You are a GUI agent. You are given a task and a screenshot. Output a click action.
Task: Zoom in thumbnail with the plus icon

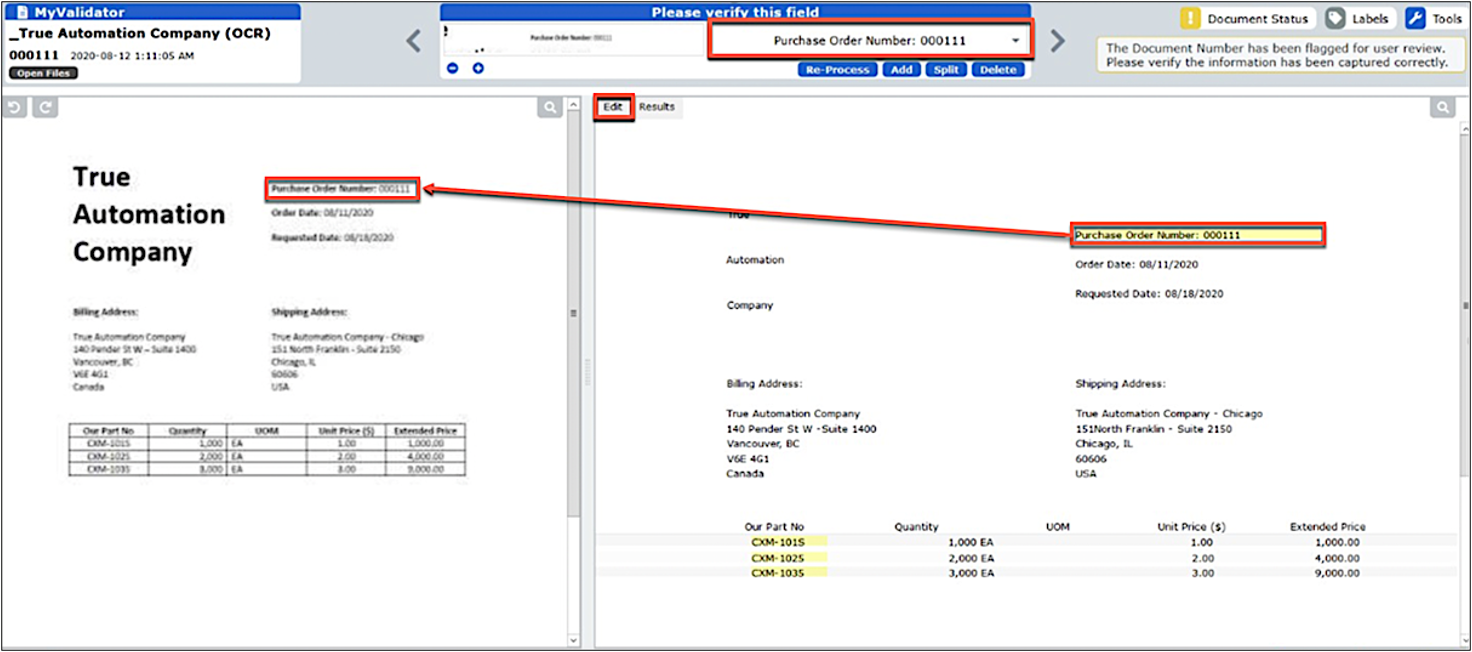(478, 68)
